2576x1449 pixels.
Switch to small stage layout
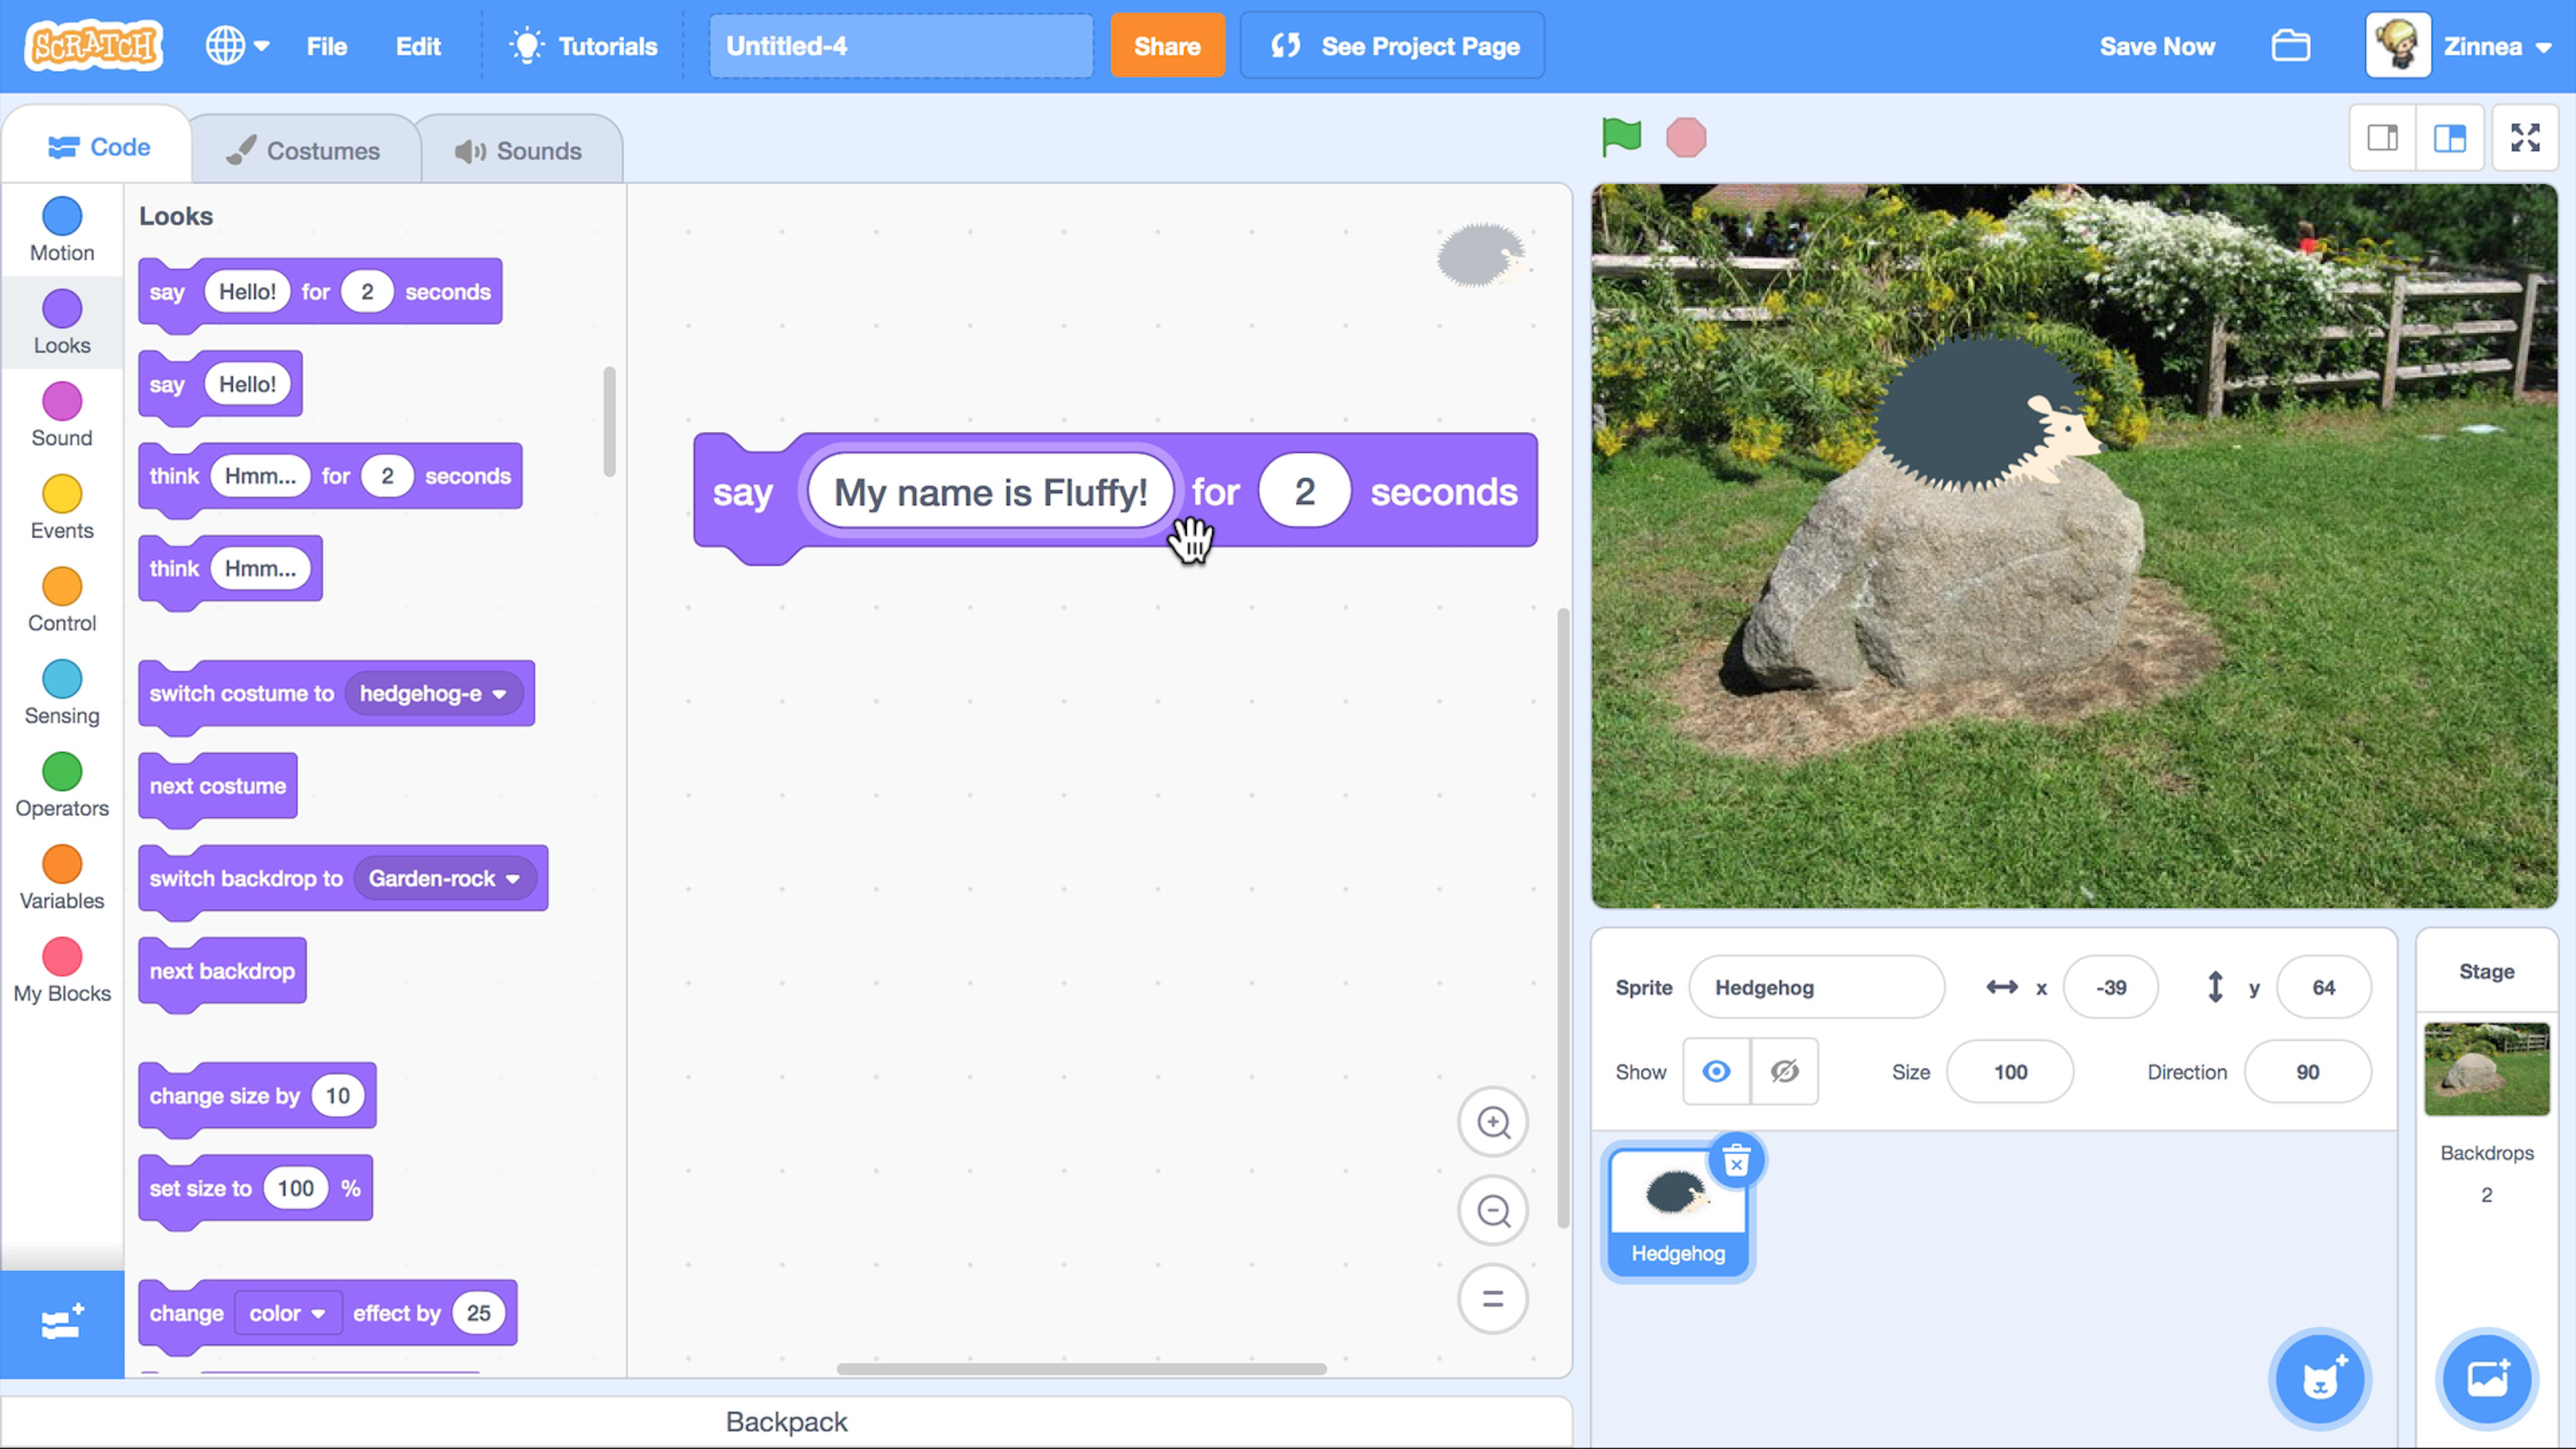[x=2382, y=138]
